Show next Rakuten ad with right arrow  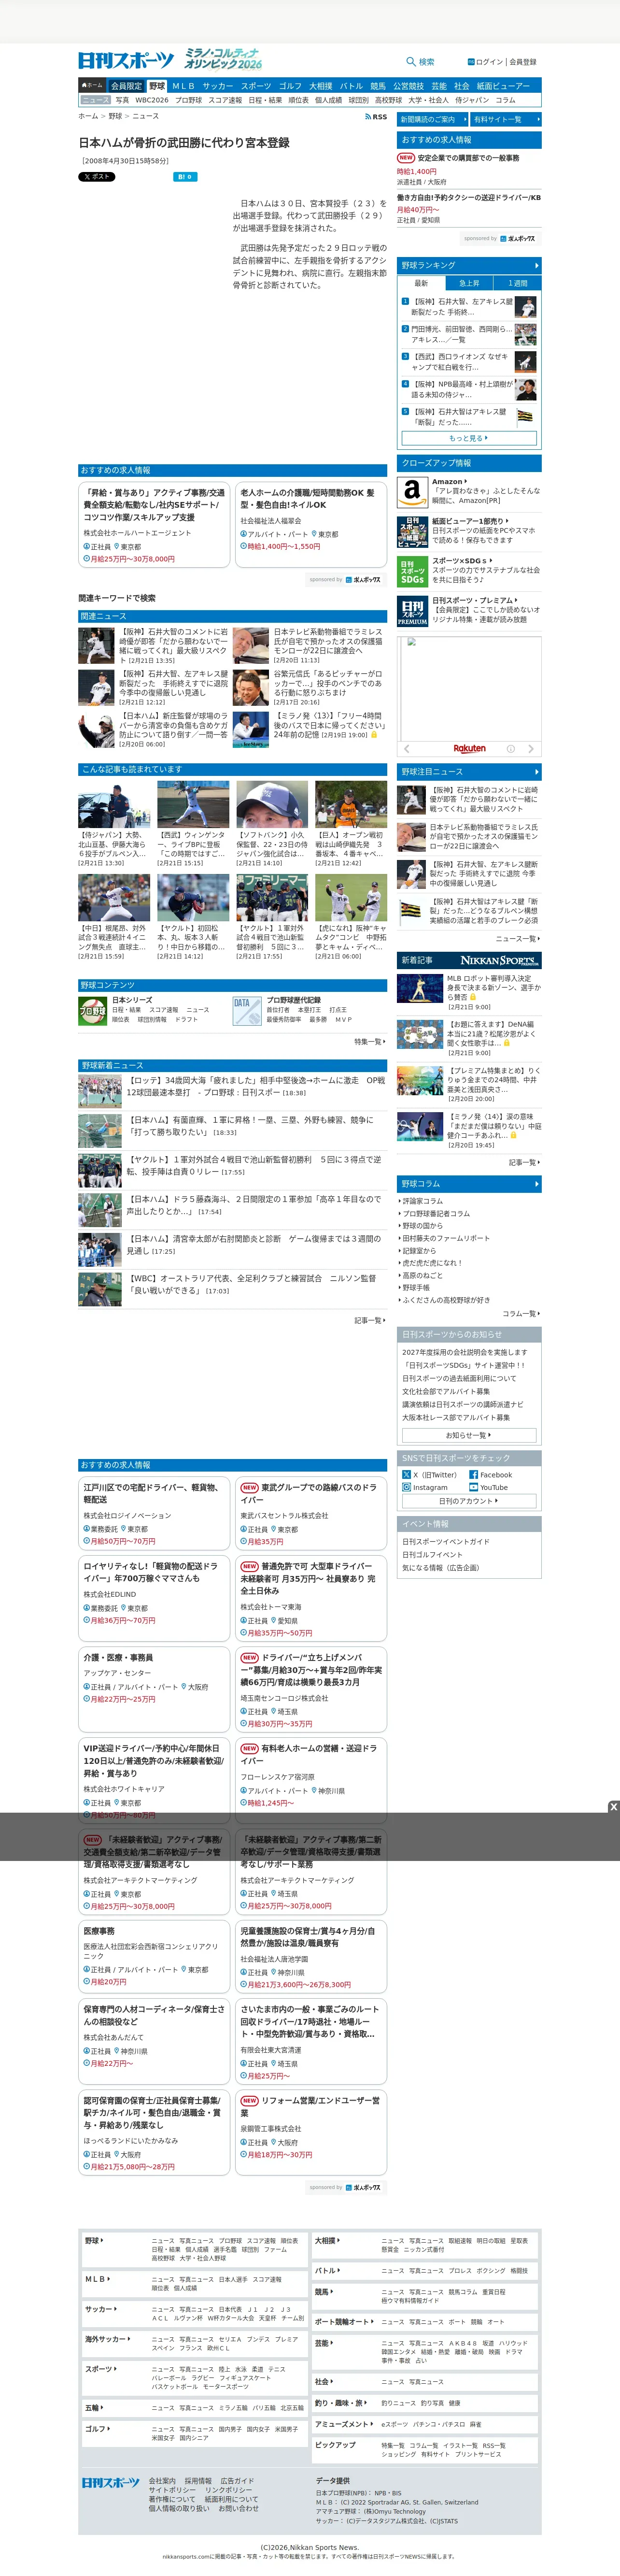[x=530, y=748]
